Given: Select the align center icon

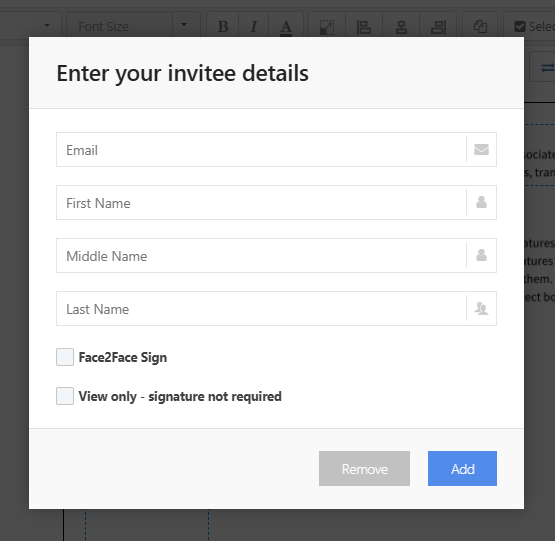Looking at the screenshot, I should (x=401, y=27).
